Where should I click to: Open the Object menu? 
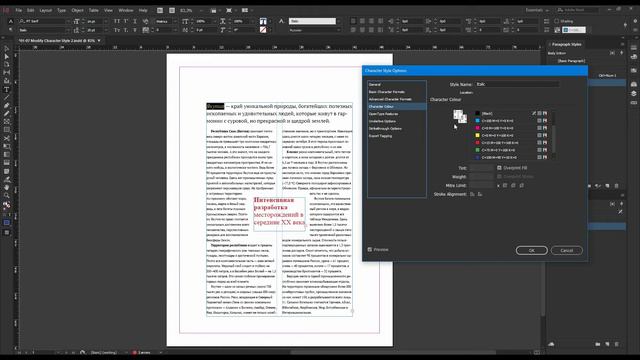click(x=77, y=10)
